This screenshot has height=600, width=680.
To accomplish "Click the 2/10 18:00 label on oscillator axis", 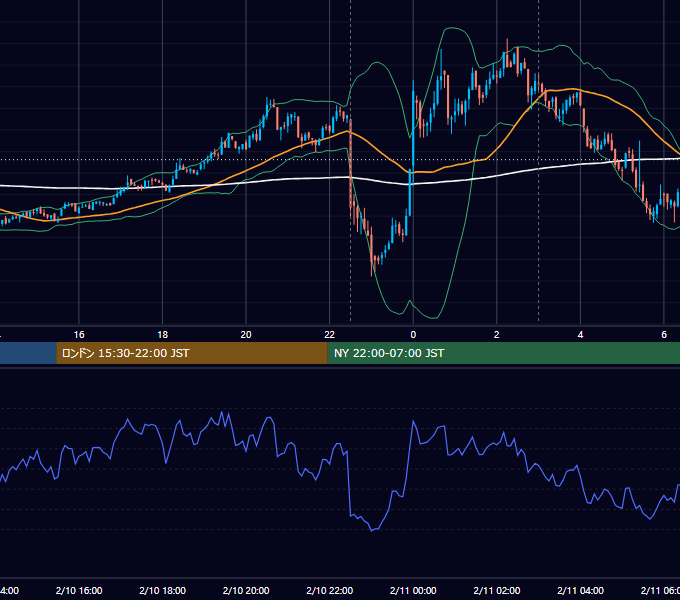I will point(163,590).
